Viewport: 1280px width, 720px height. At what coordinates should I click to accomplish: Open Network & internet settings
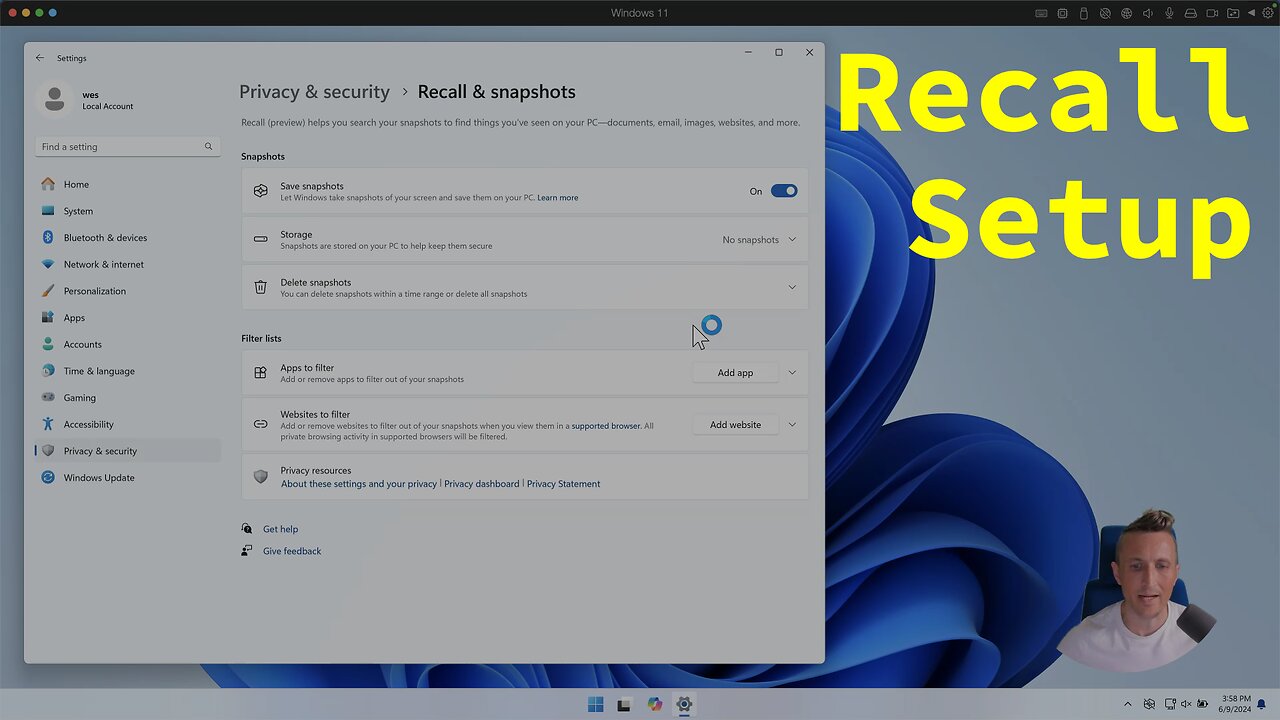click(x=127, y=264)
